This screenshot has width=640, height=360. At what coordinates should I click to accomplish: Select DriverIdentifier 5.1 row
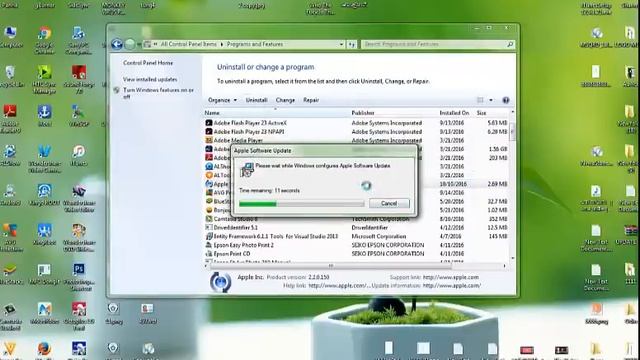pyautogui.click(x=356, y=227)
